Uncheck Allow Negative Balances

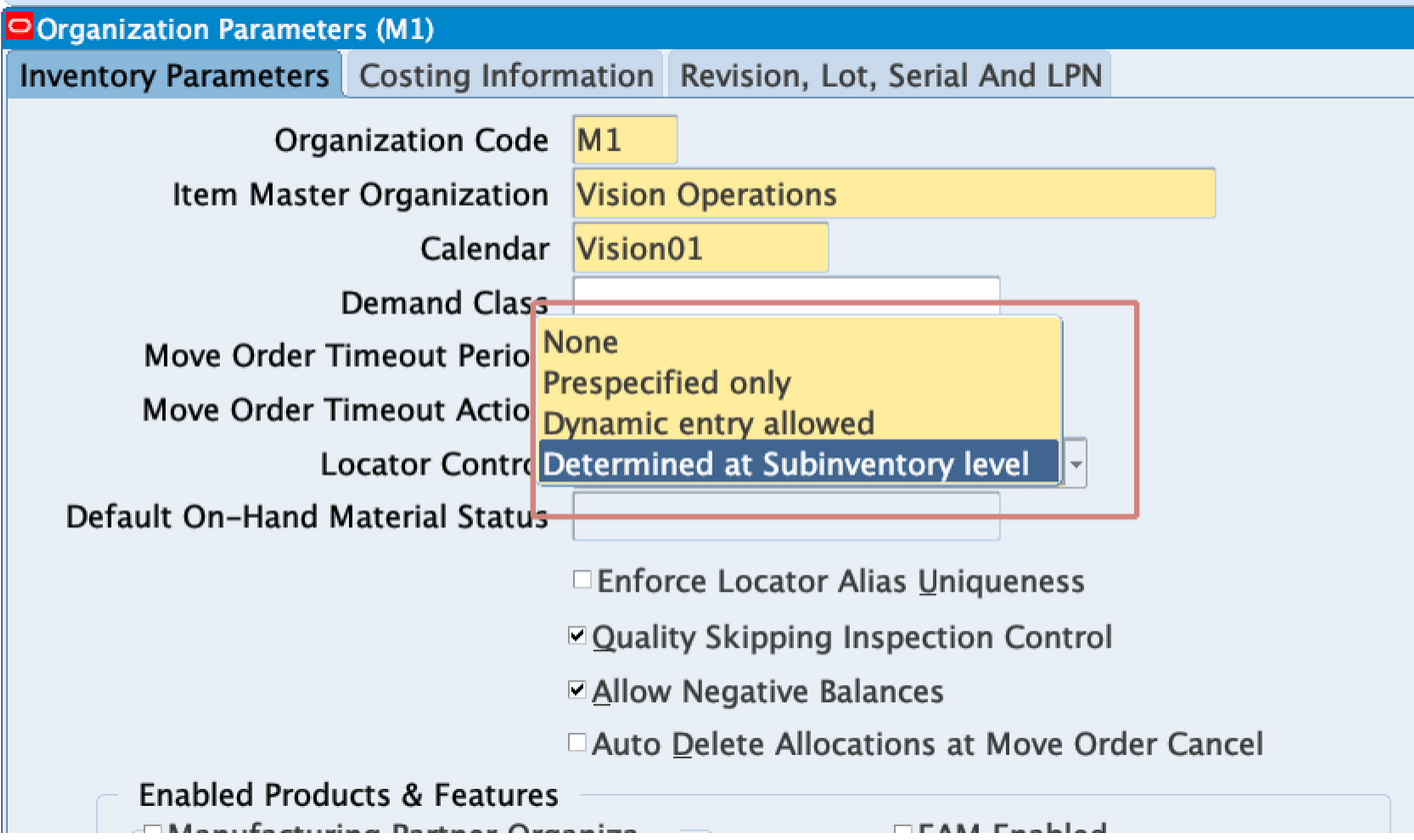579,688
